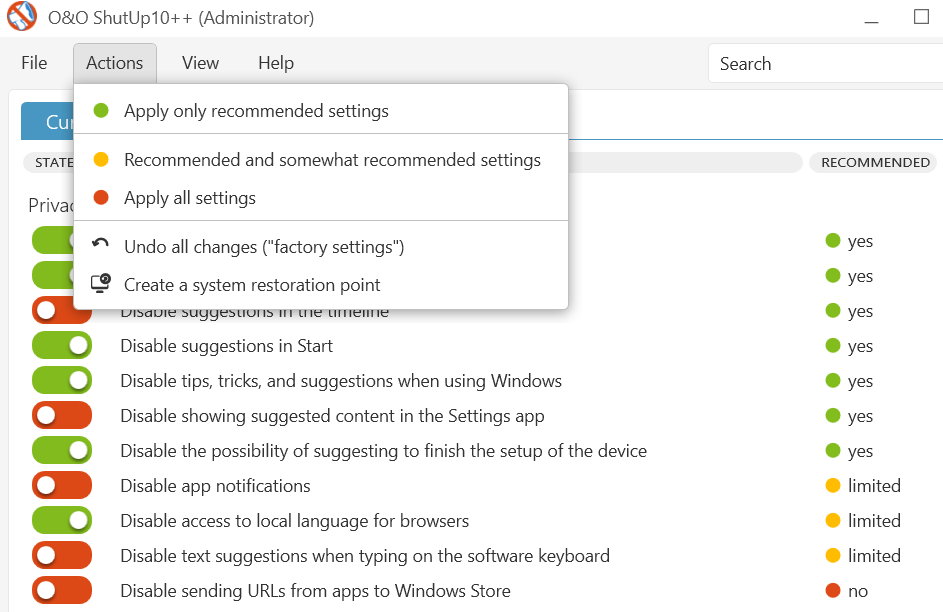
Task: Click "Disable access to local language for browsers"
Action: tap(295, 521)
